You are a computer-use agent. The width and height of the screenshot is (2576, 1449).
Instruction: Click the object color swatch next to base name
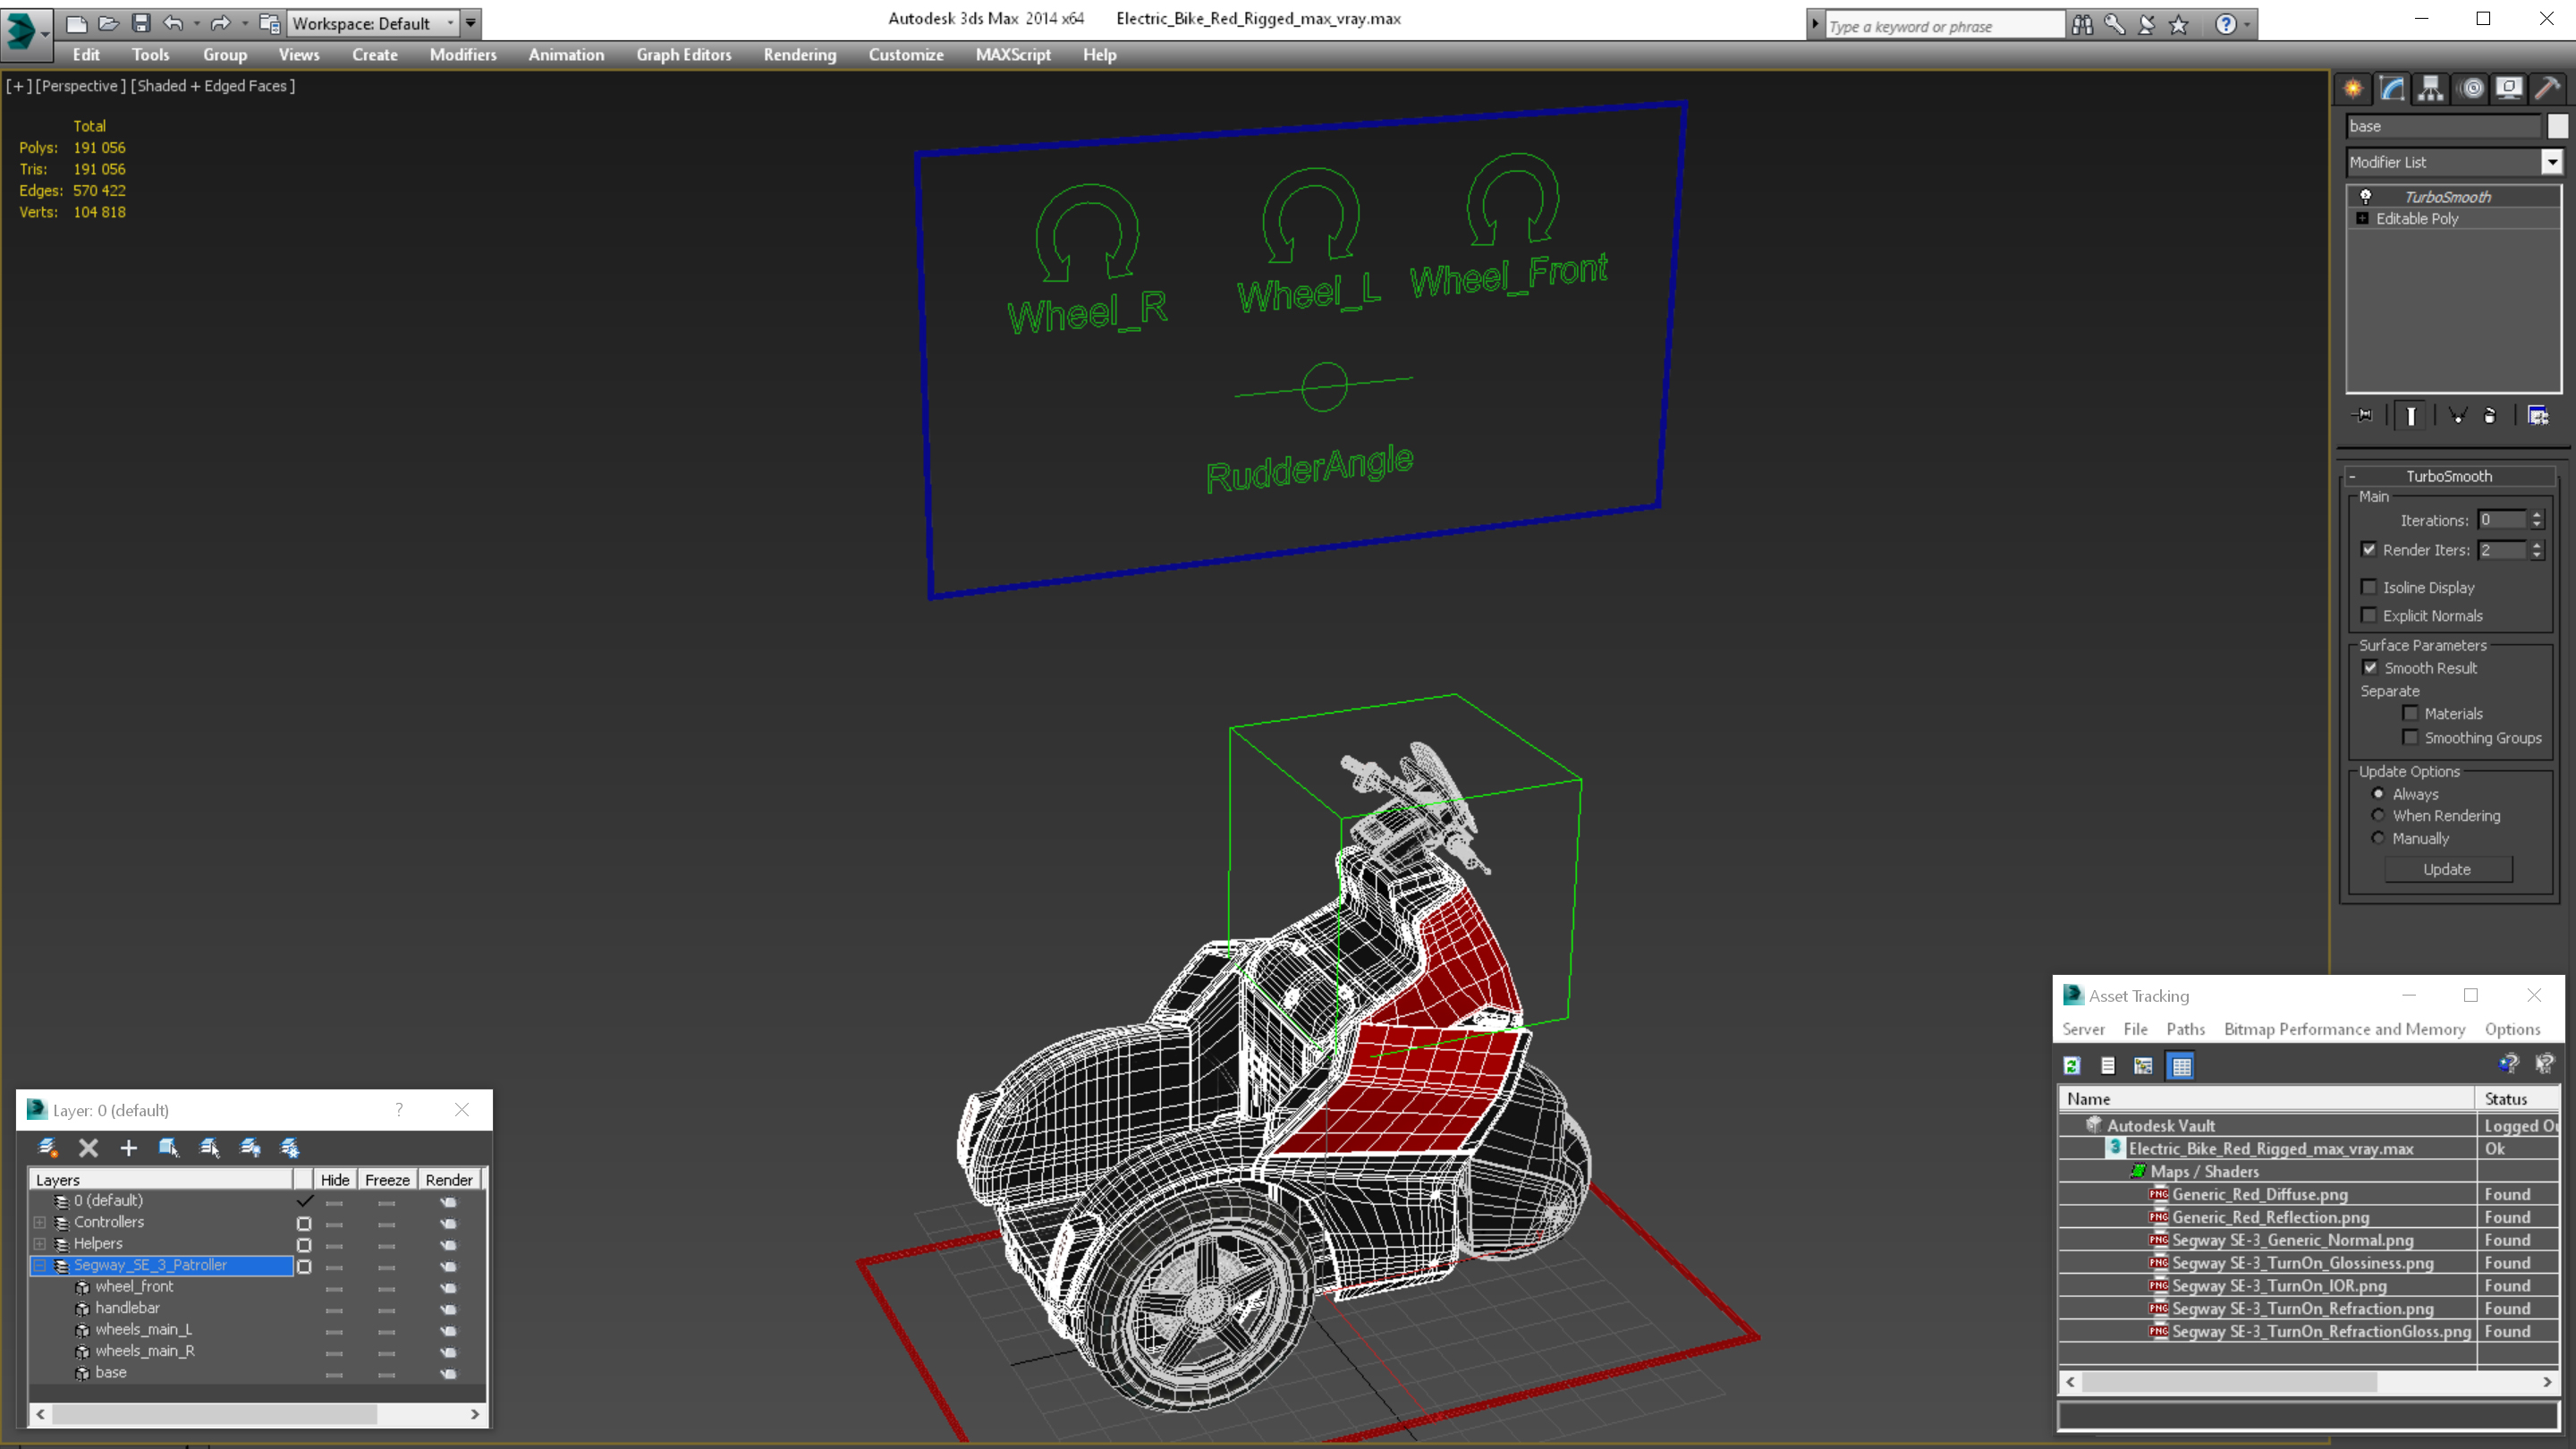click(x=2557, y=126)
